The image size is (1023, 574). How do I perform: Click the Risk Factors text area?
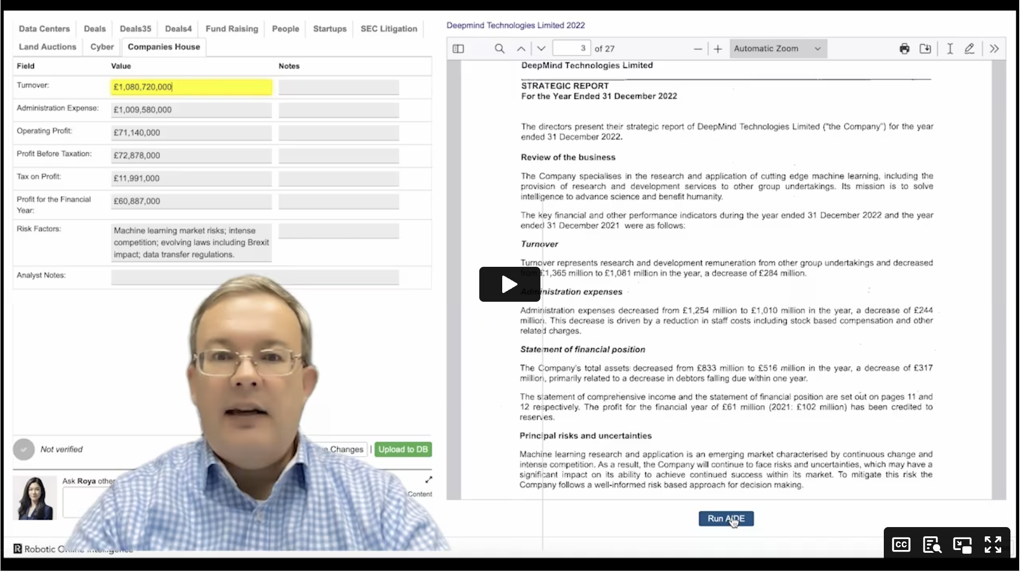pyautogui.click(x=192, y=243)
